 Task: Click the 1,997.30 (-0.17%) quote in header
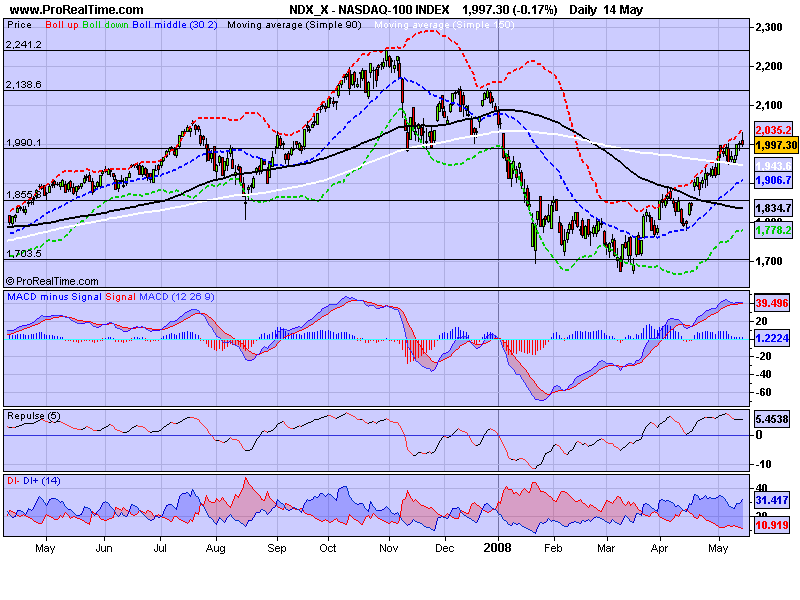click(510, 10)
